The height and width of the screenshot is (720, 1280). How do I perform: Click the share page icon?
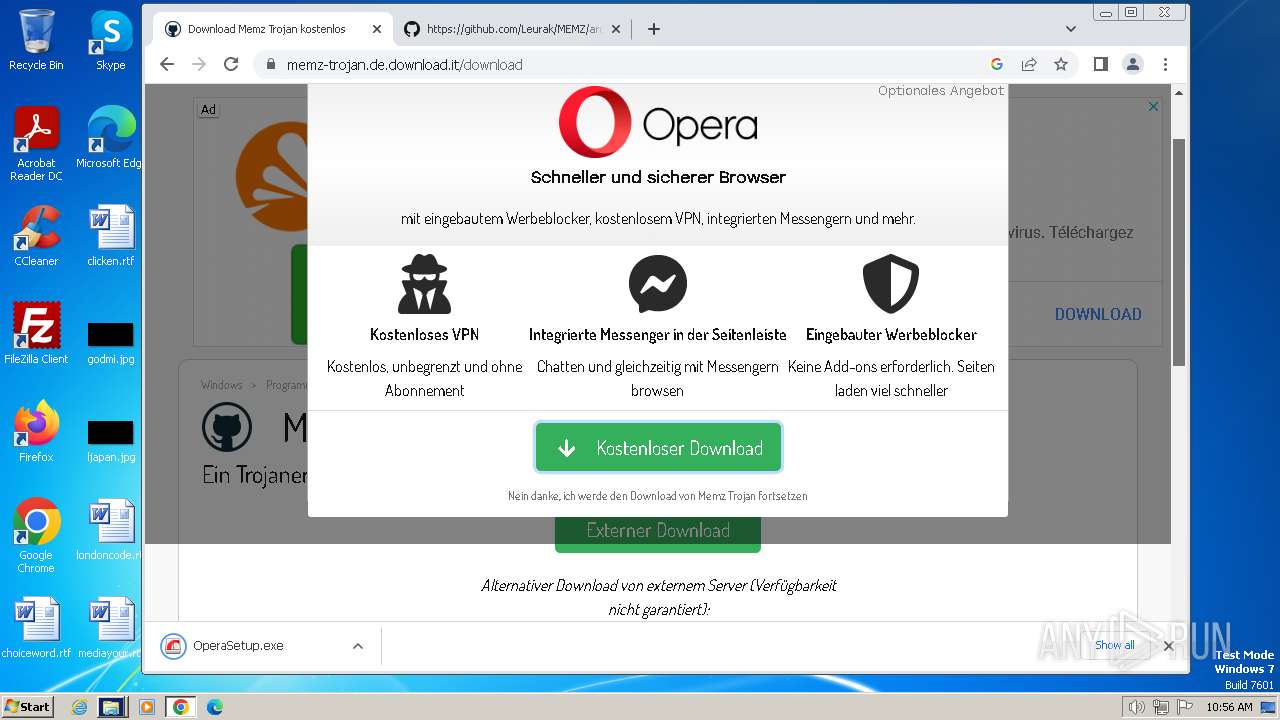click(x=1029, y=64)
